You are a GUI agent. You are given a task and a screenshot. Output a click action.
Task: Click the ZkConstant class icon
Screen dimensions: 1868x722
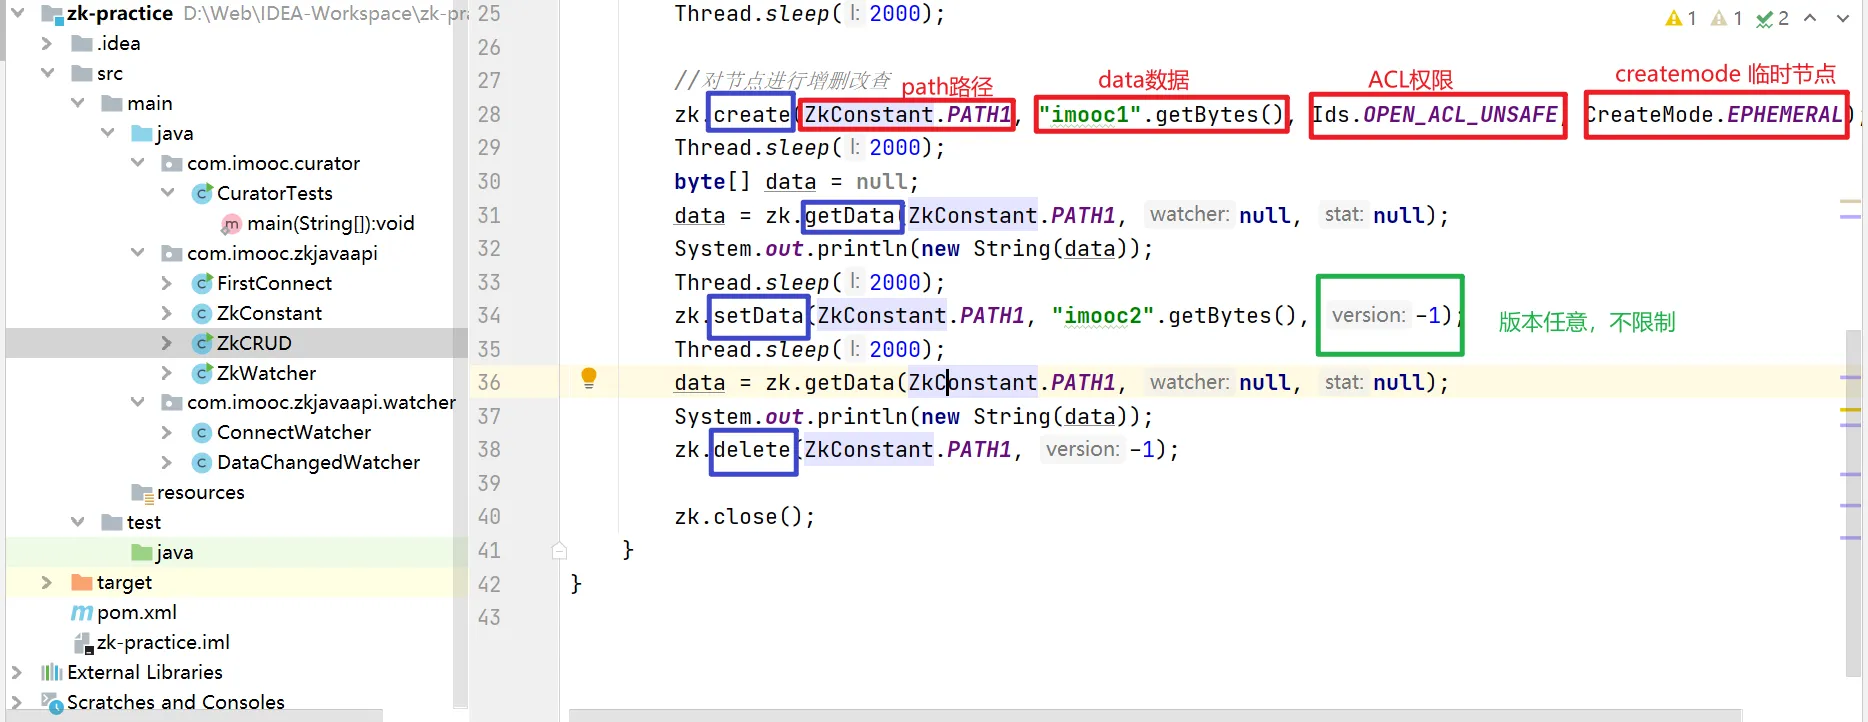[202, 314]
